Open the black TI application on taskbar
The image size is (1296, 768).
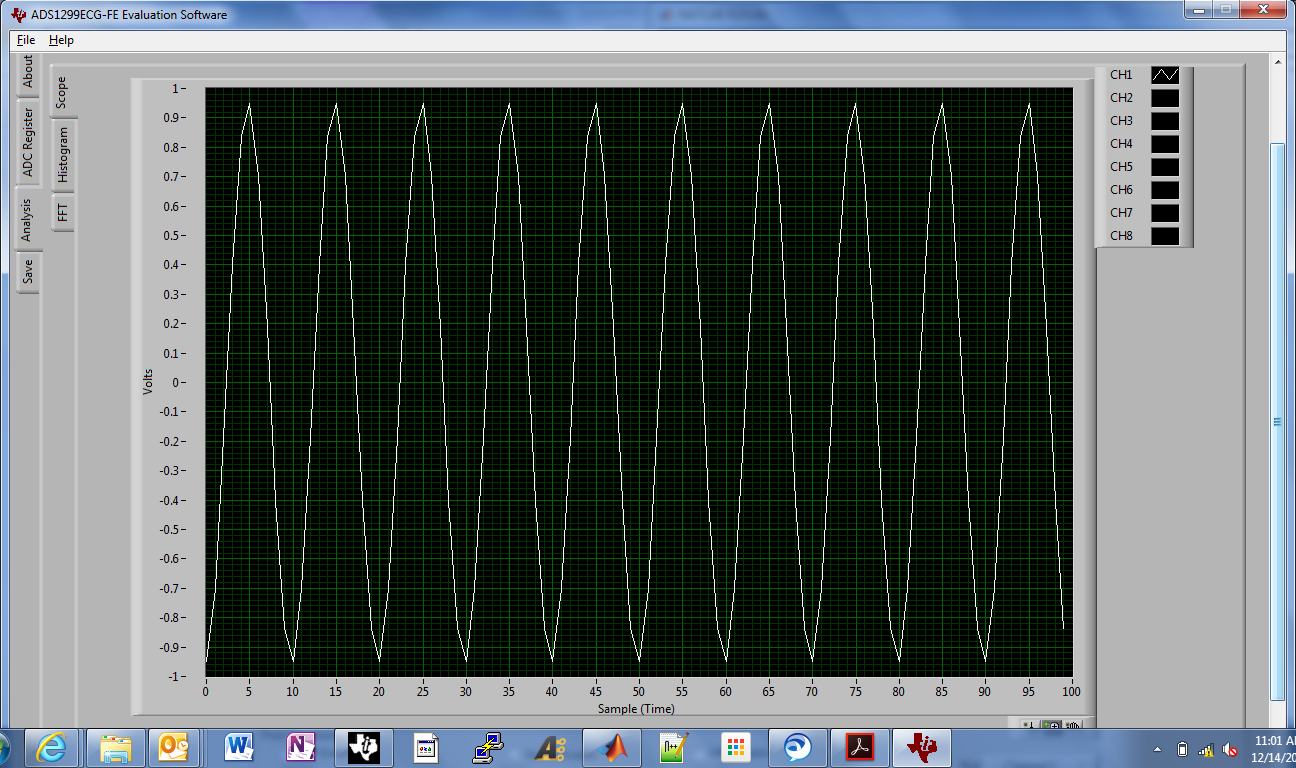[x=364, y=747]
